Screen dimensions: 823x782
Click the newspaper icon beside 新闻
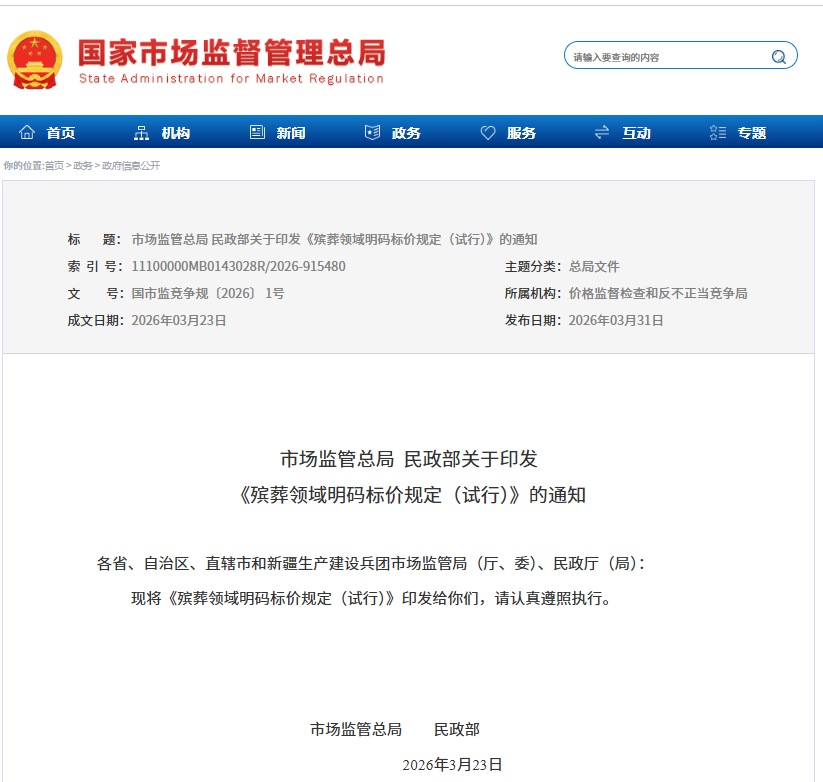[x=257, y=133]
